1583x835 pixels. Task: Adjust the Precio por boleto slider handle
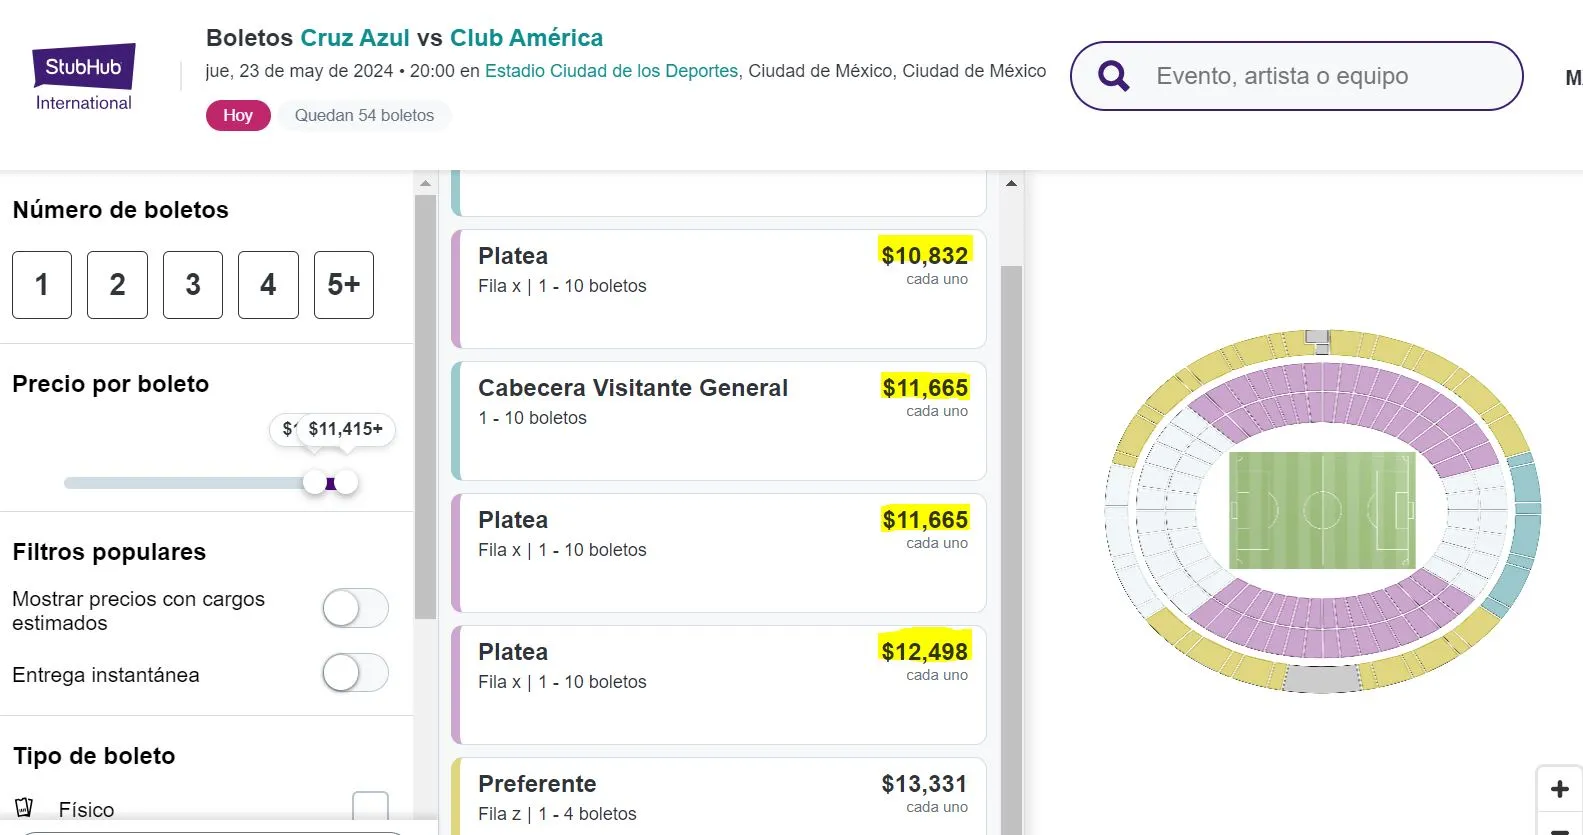[x=347, y=481]
